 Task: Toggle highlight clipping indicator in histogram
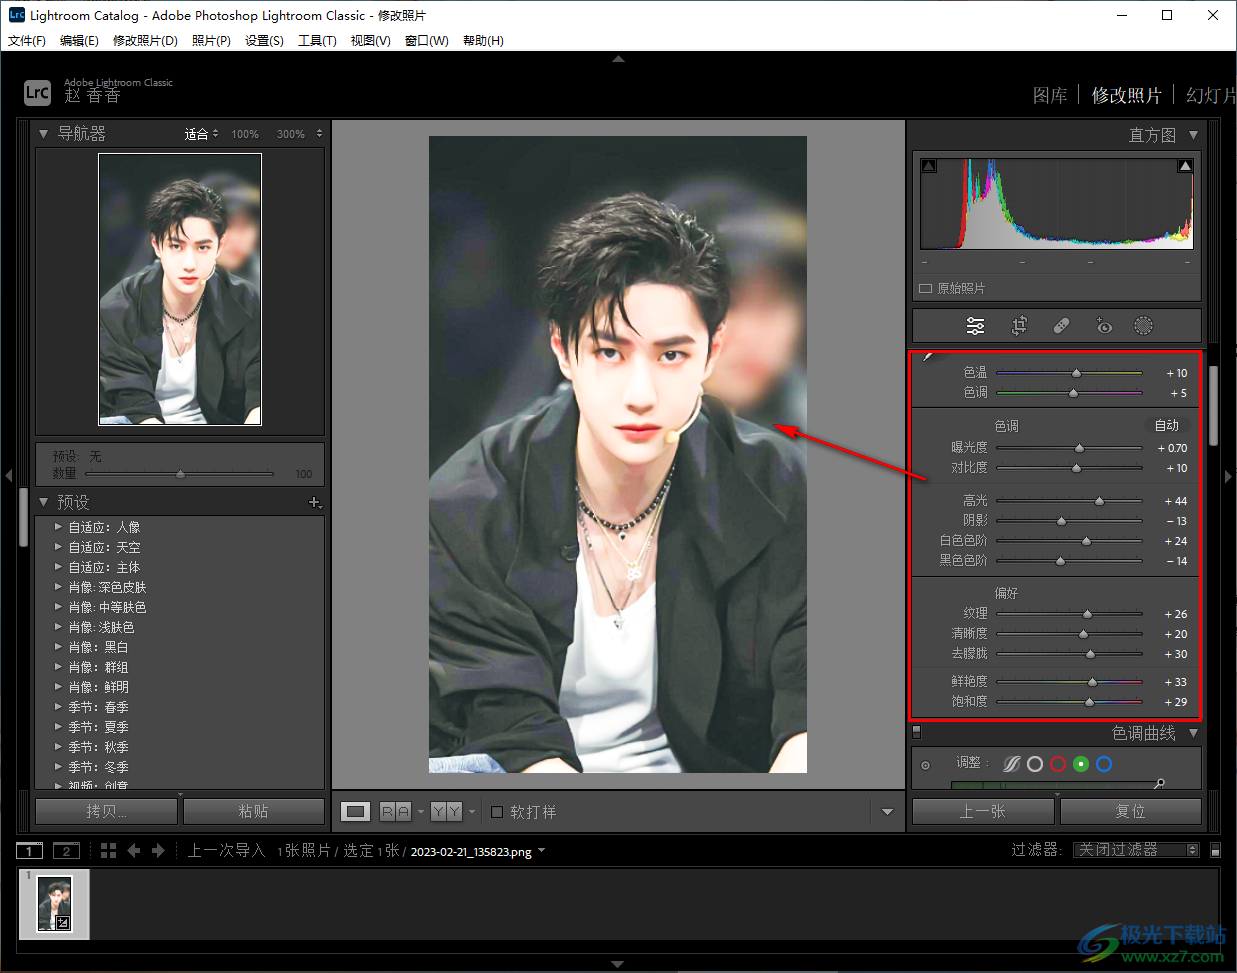tap(1185, 166)
